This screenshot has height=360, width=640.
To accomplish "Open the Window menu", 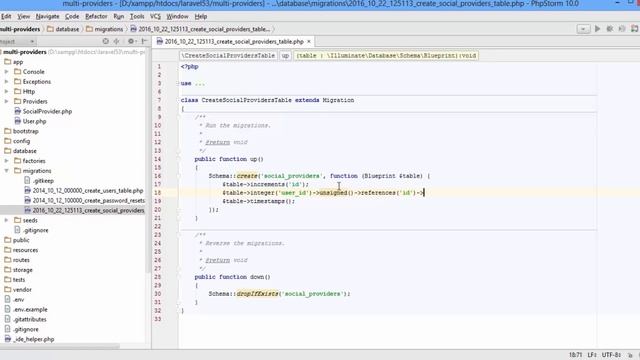I will click(x=177, y=16).
